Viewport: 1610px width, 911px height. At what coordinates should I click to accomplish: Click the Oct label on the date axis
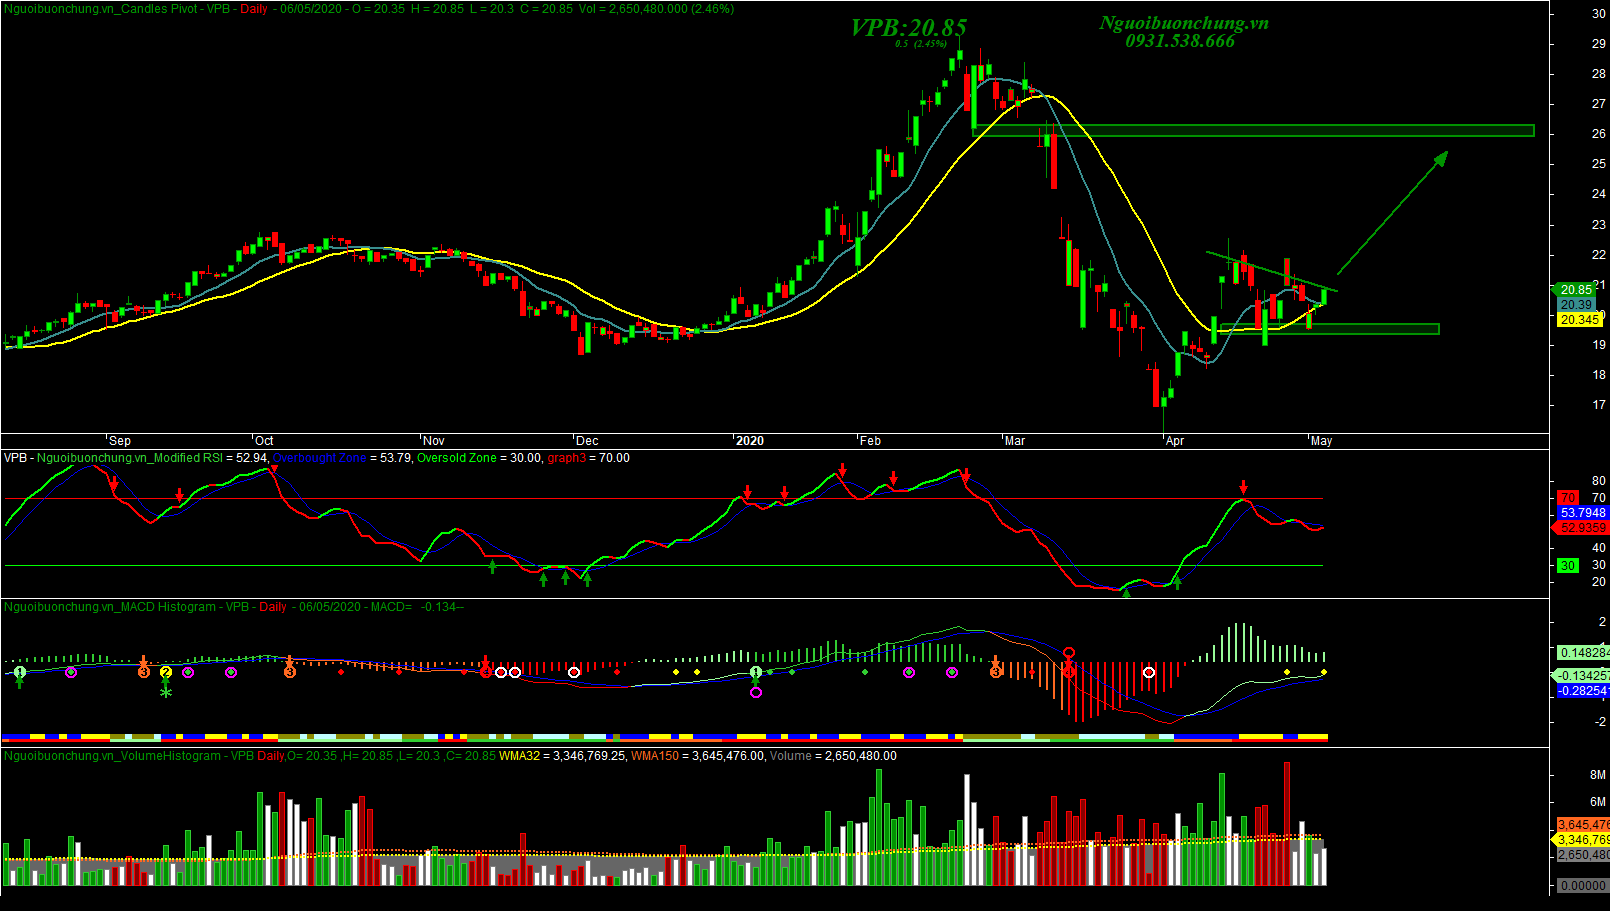264,441
